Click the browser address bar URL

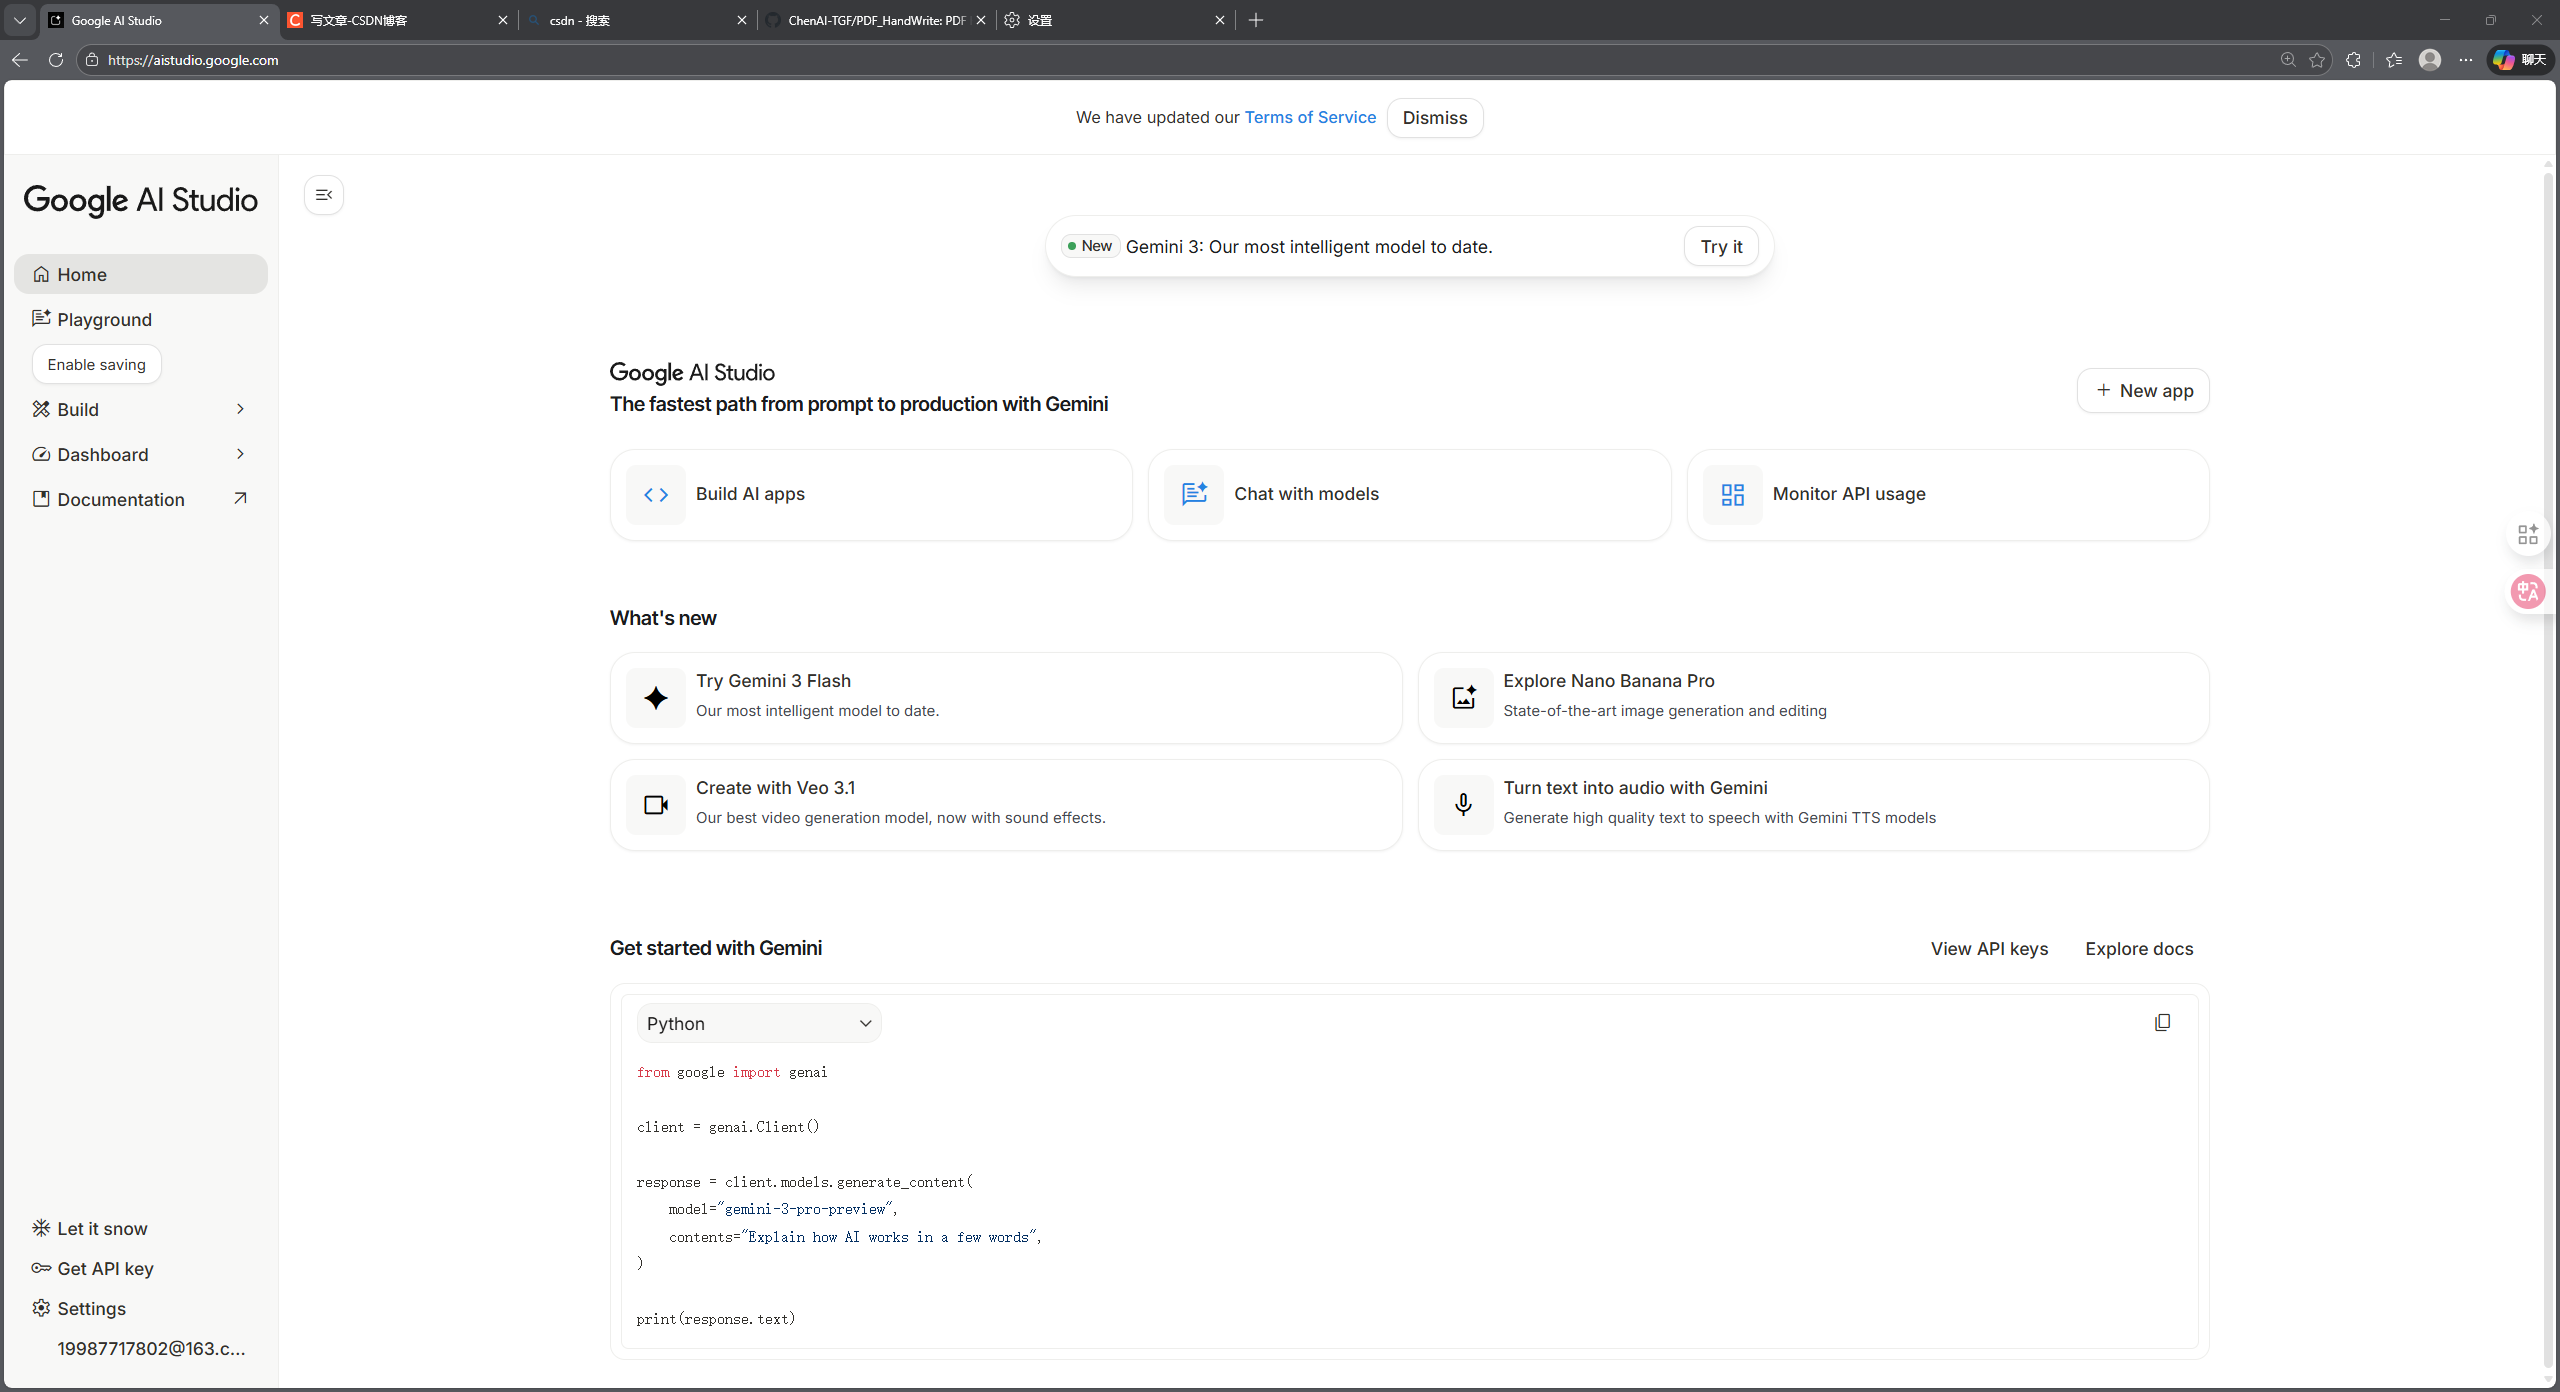(x=193, y=60)
